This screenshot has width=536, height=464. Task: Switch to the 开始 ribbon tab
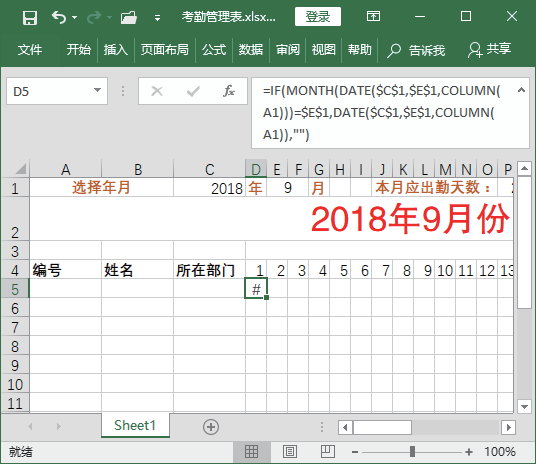(x=79, y=50)
